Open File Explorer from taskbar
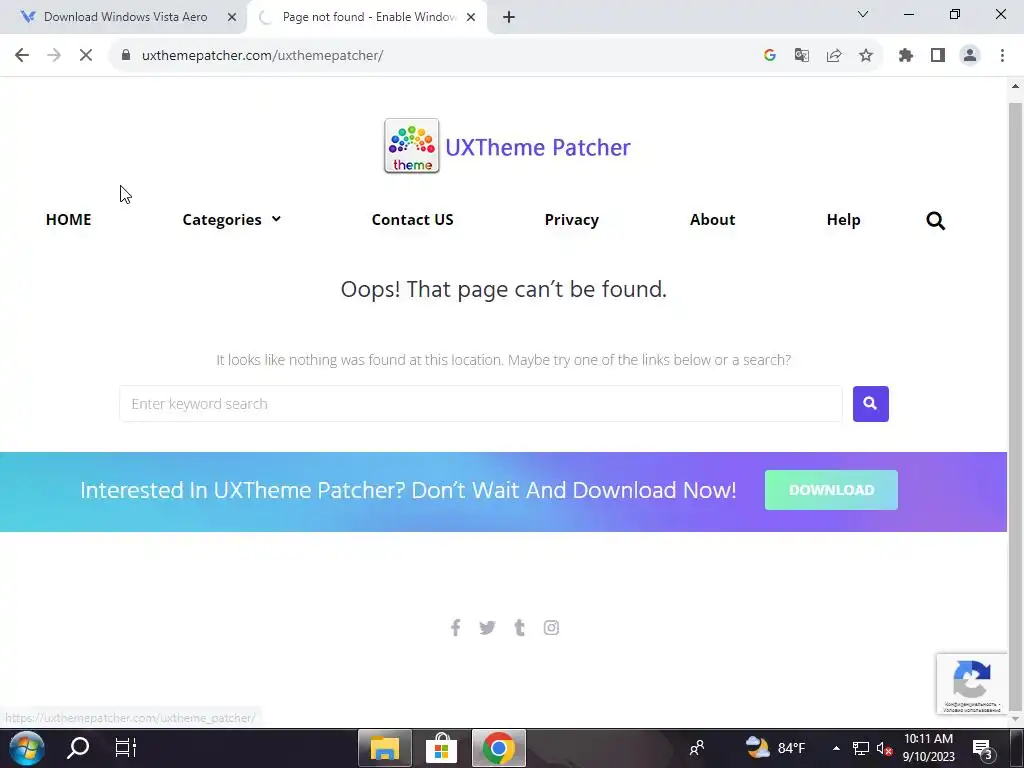Screen dimensions: 1024x768 385,748
